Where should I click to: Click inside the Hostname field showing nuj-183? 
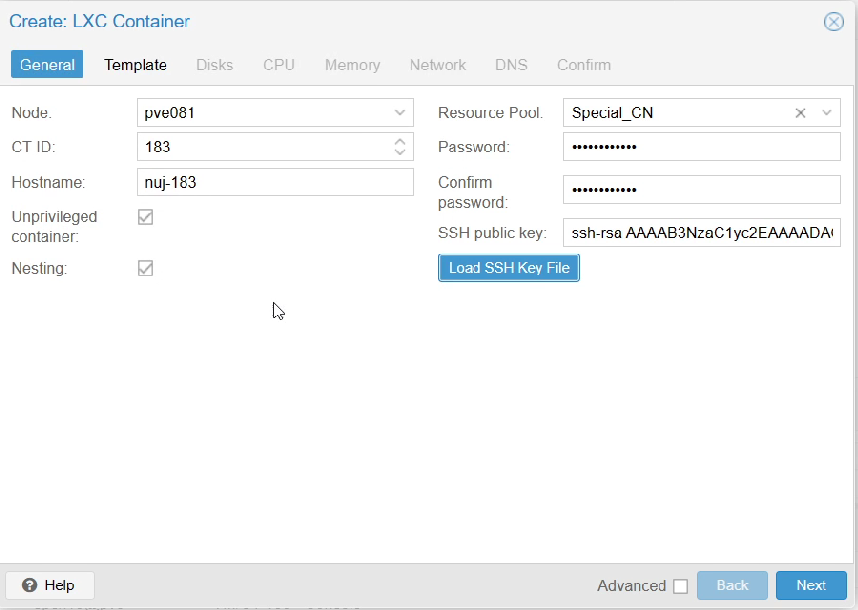click(275, 182)
